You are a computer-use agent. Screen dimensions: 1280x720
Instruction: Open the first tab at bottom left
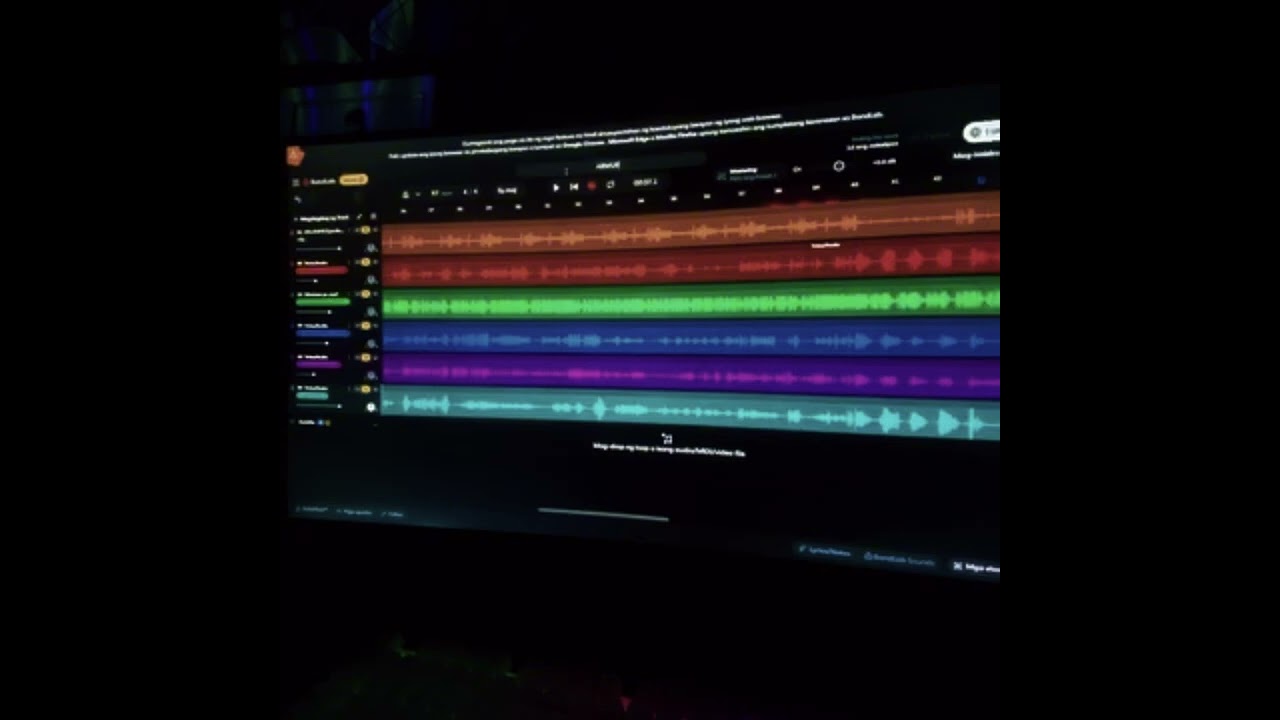[x=313, y=509]
